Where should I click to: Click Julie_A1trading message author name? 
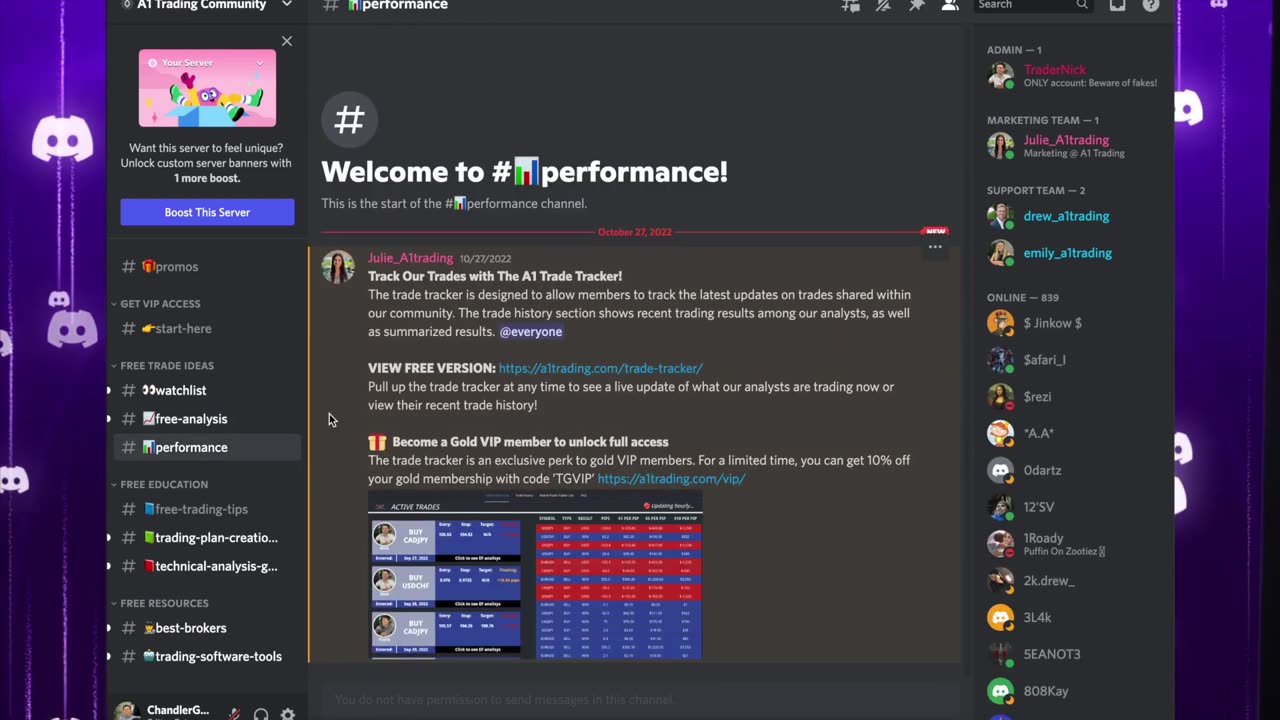(x=410, y=258)
